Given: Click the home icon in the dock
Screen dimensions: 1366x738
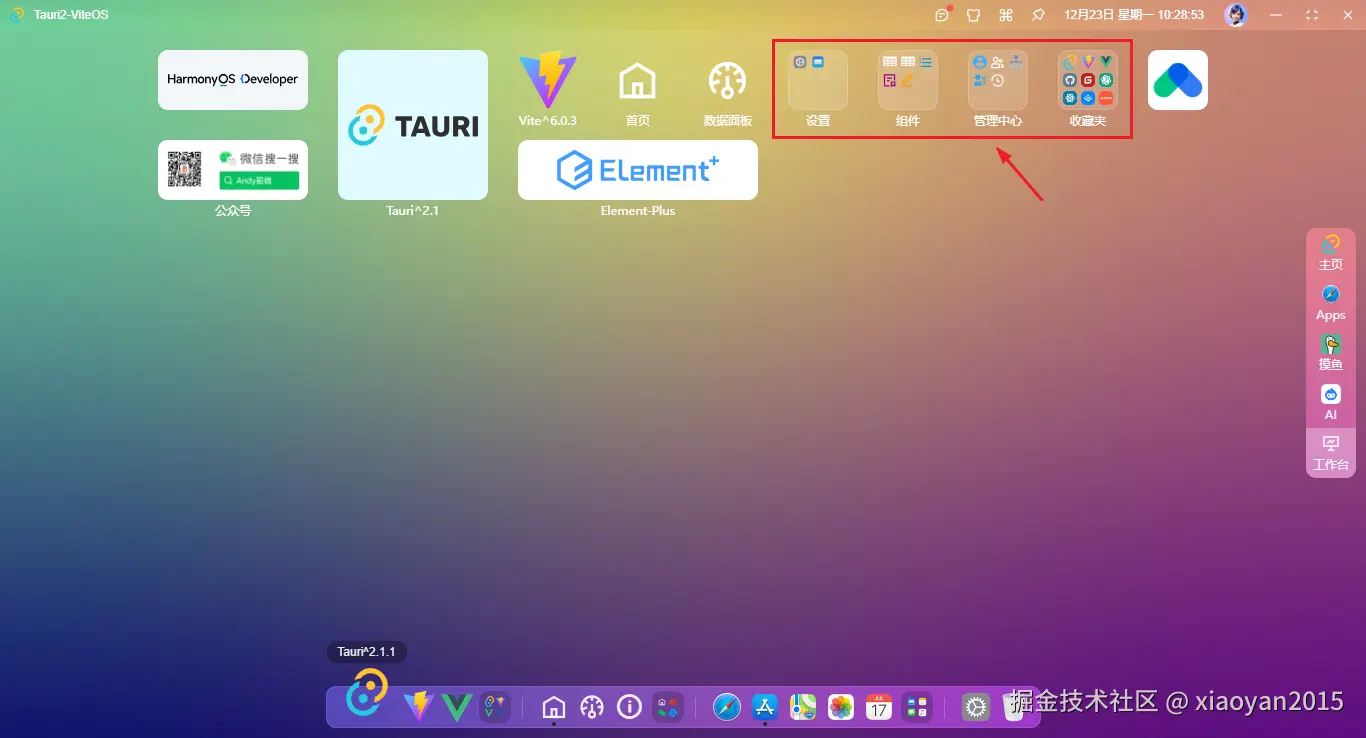Looking at the screenshot, I should pos(554,707).
